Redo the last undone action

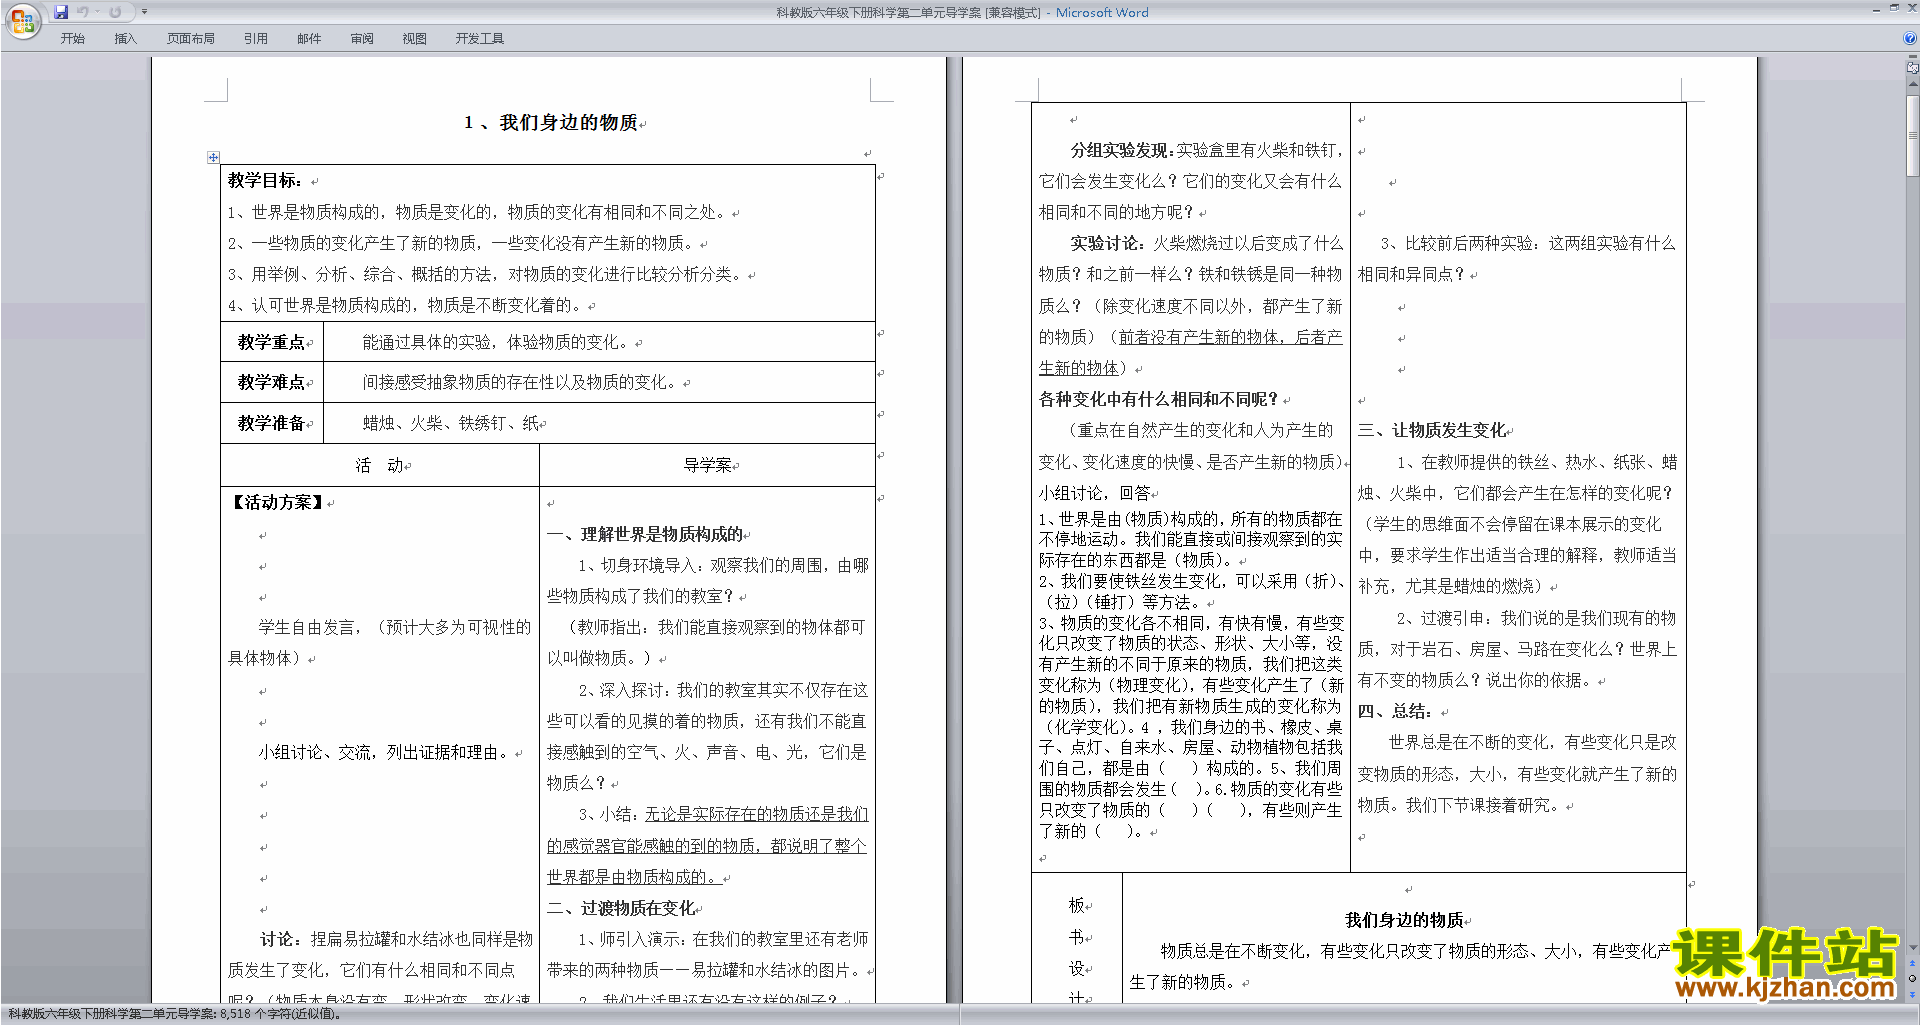115,12
